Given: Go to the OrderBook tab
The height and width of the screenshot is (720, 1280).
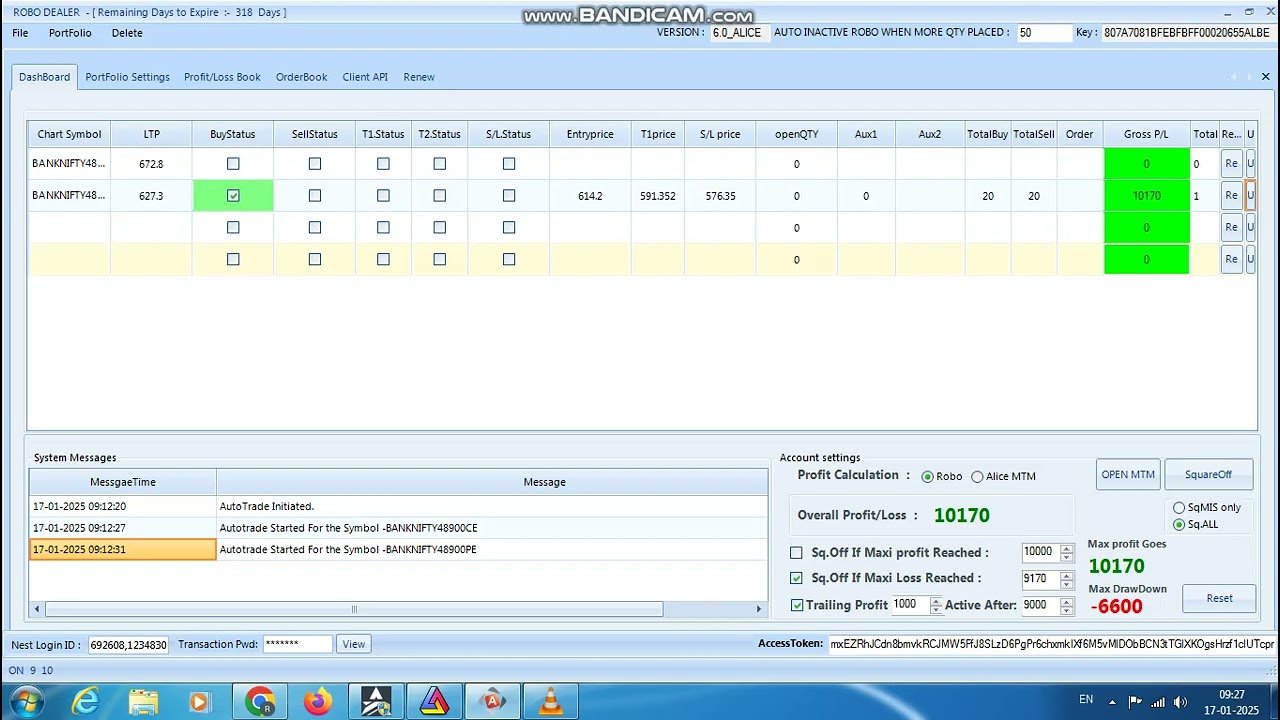Looking at the screenshot, I should tap(301, 77).
